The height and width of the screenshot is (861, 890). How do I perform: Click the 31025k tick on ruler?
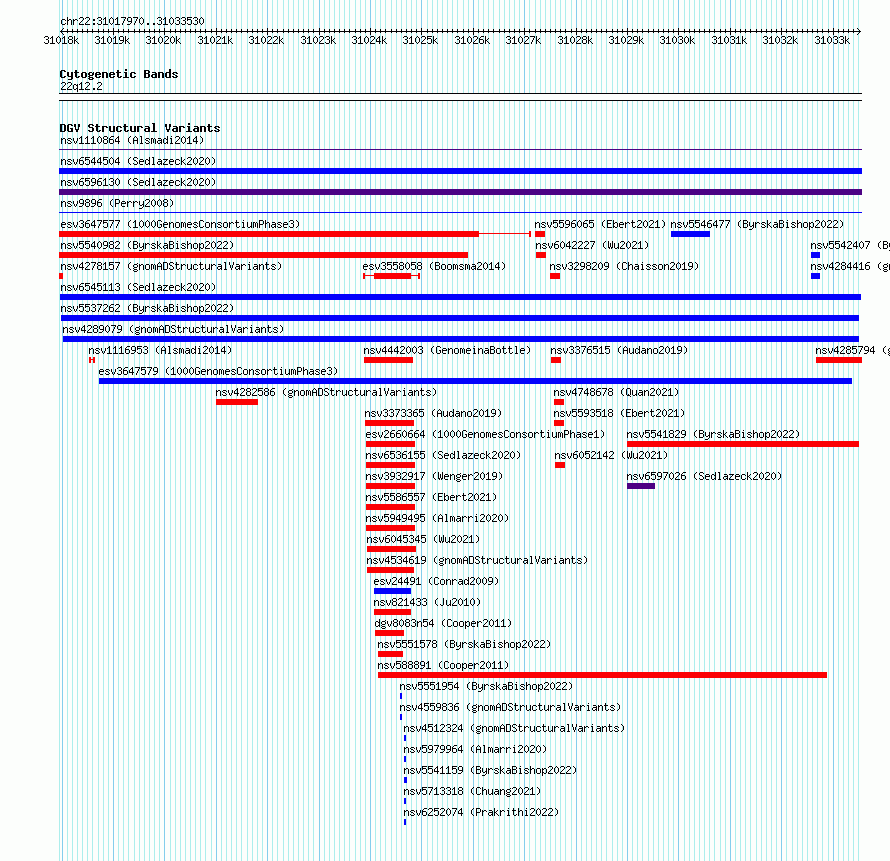click(420, 40)
